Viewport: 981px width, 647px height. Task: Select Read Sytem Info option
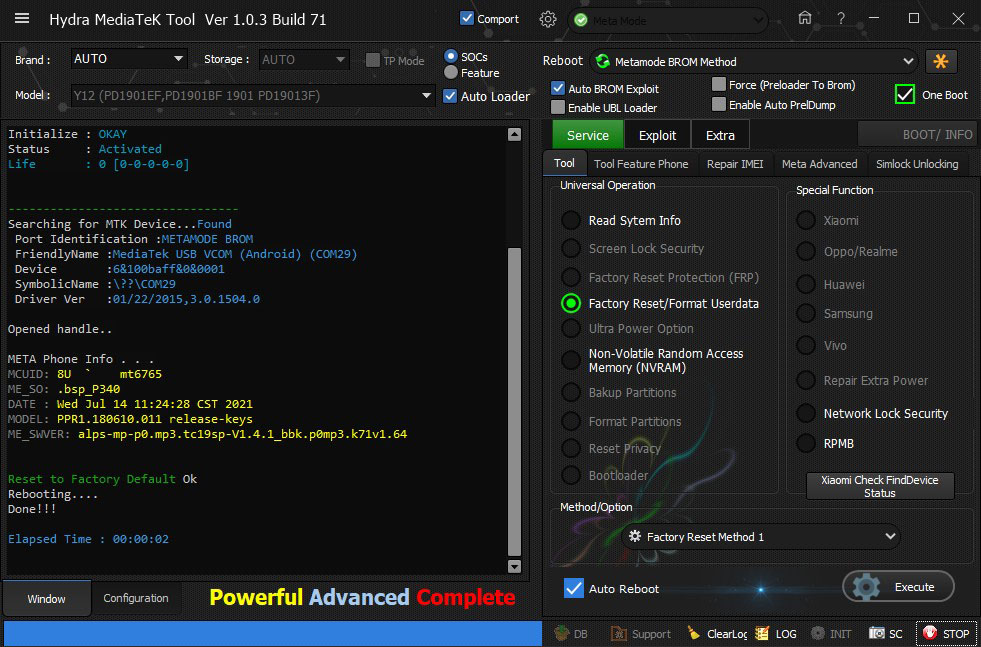click(571, 220)
